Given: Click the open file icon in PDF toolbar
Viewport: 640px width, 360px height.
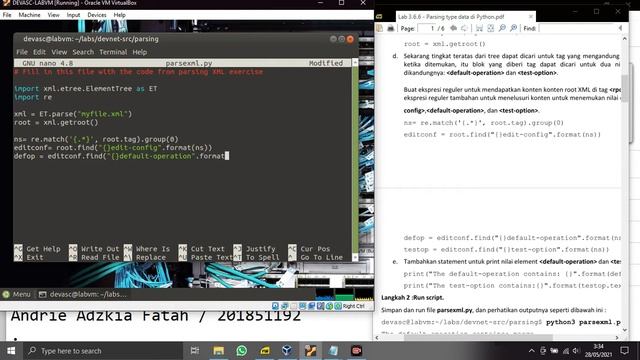Looking at the screenshot, I should [380, 28].
